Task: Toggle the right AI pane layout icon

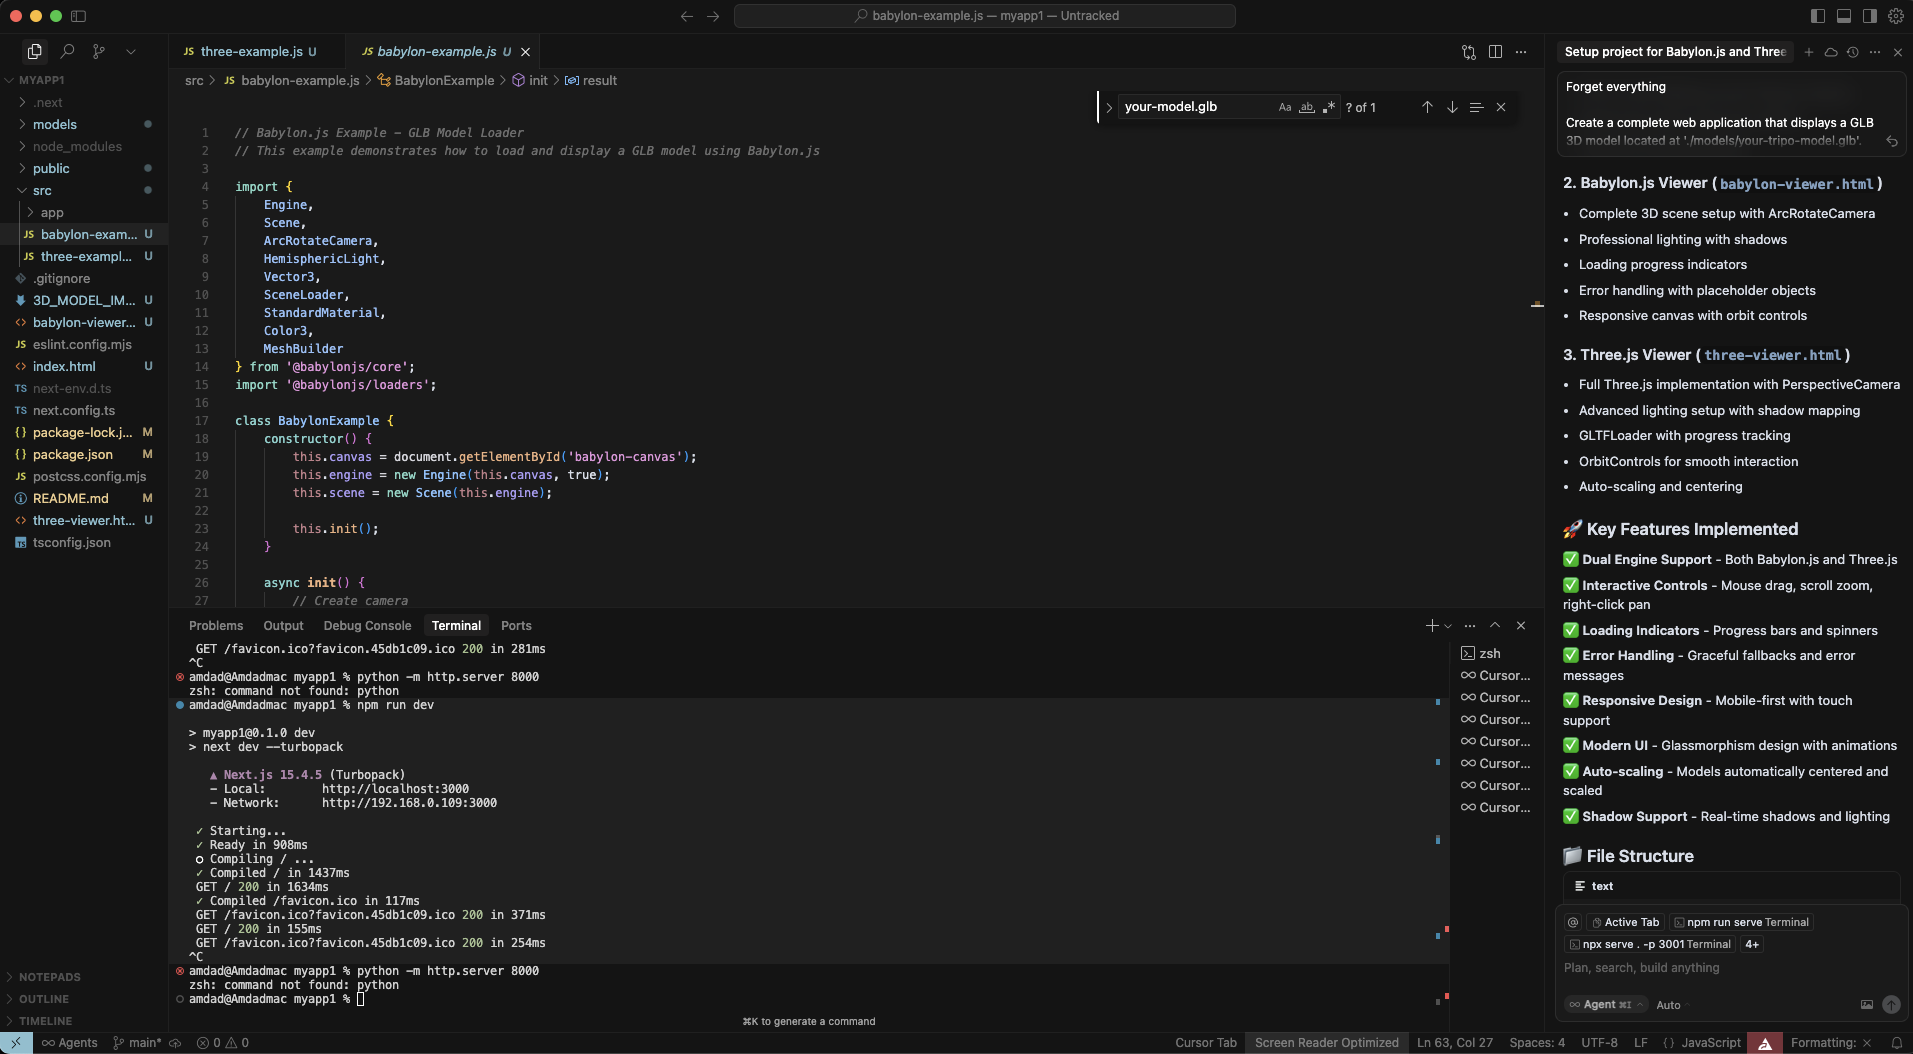Action: [x=1870, y=16]
